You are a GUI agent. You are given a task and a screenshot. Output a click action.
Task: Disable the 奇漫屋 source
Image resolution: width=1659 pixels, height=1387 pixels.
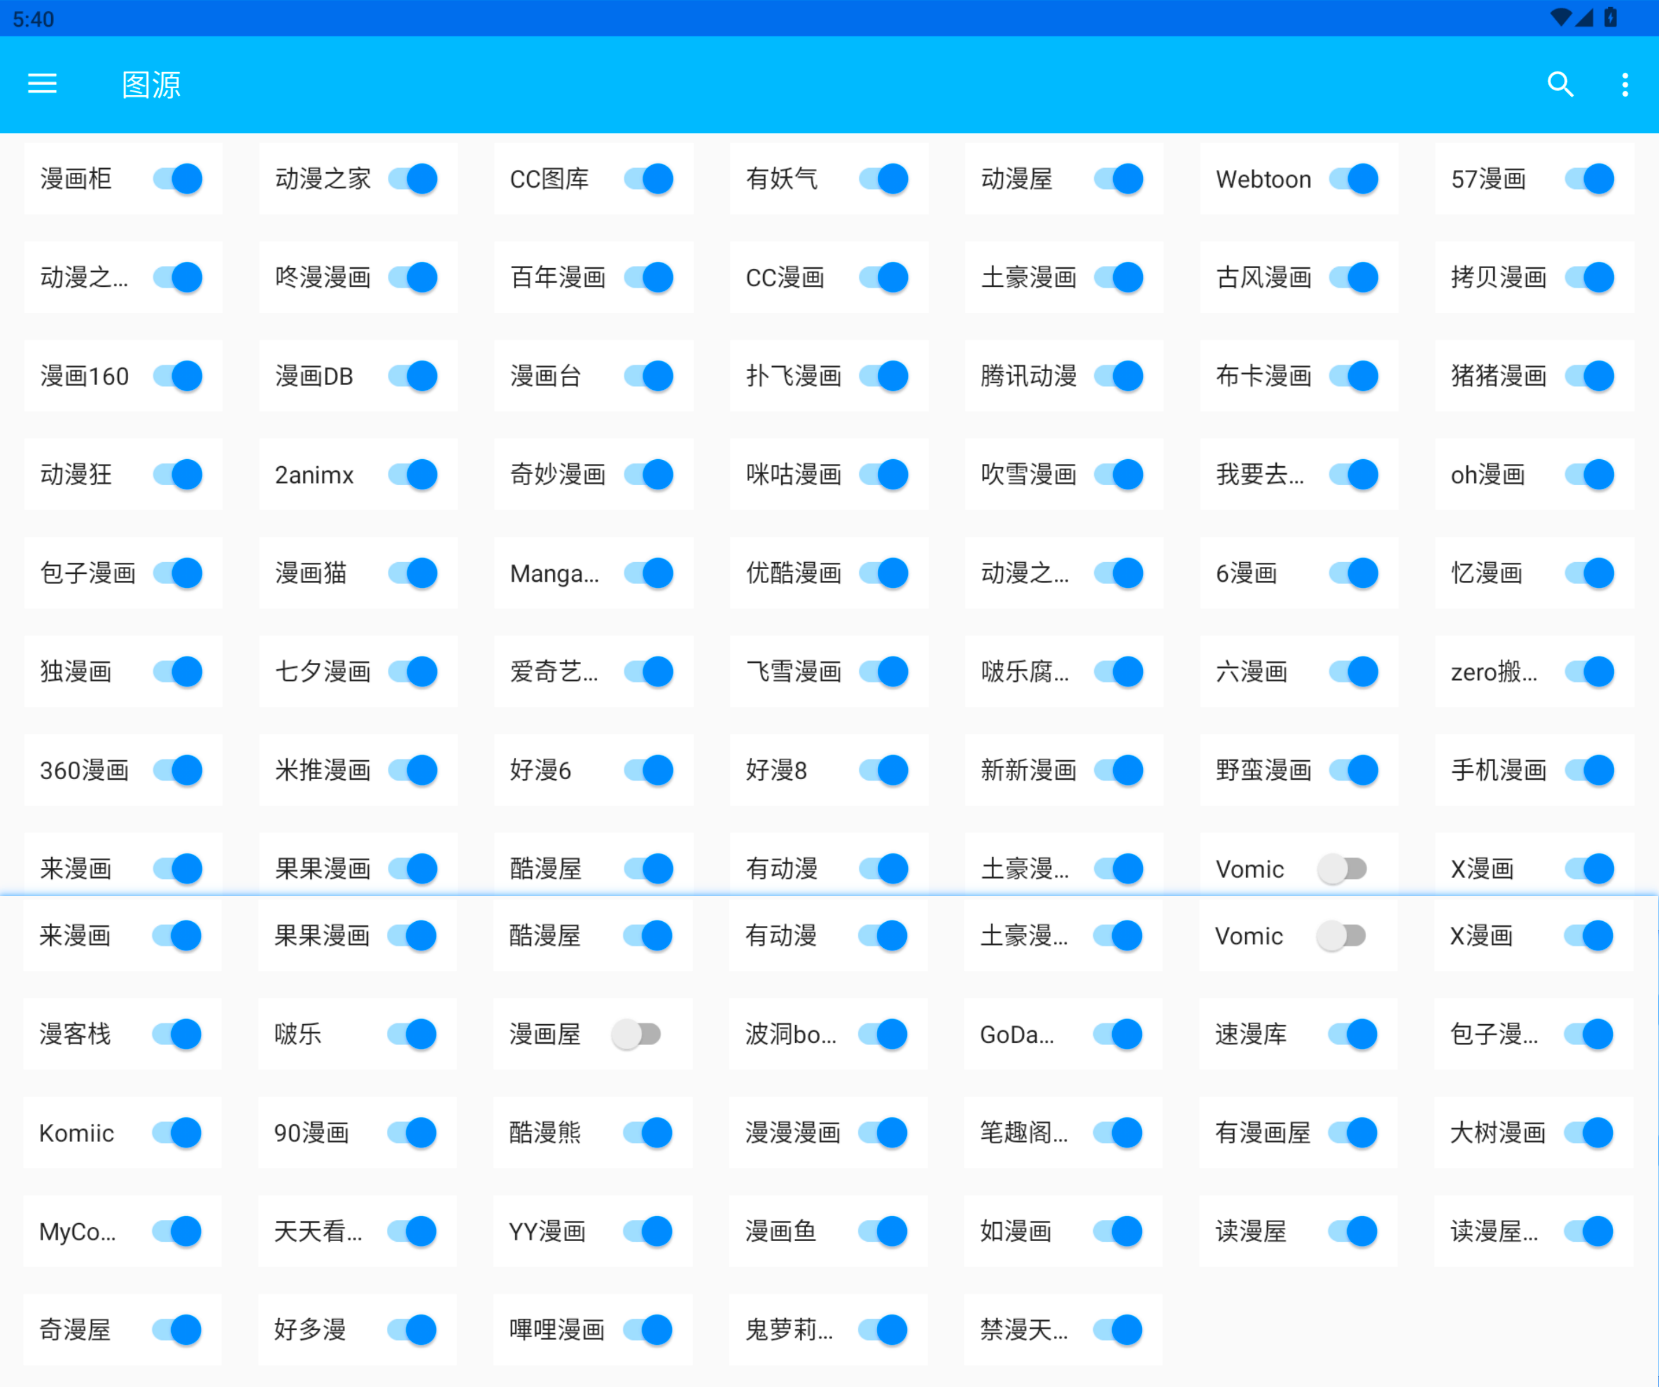point(177,1330)
